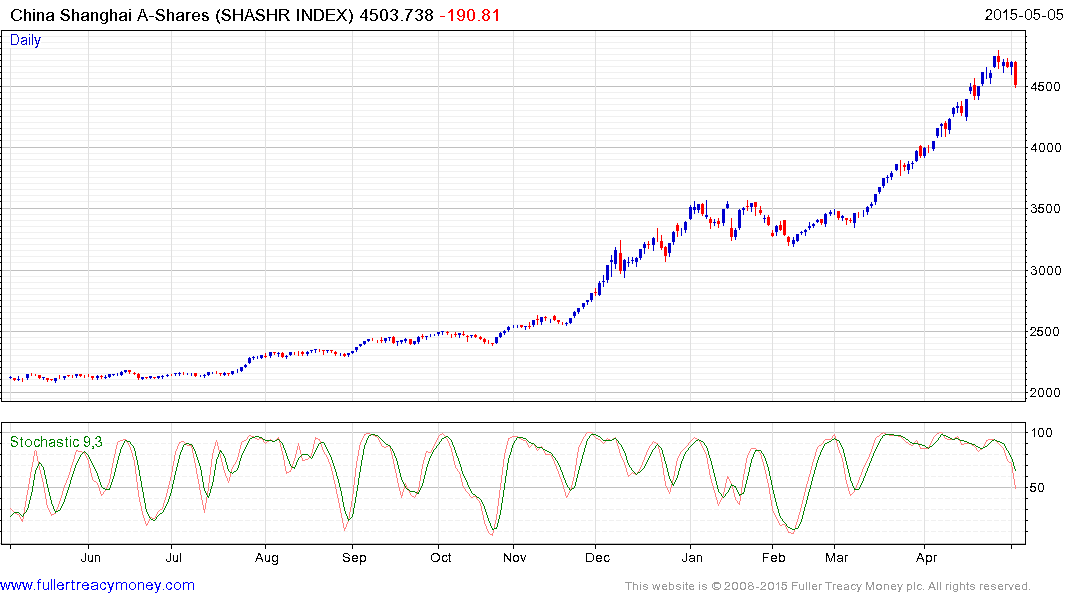1075x600 pixels.
Task: Click the 4500 price axis label
Action: pos(1046,87)
